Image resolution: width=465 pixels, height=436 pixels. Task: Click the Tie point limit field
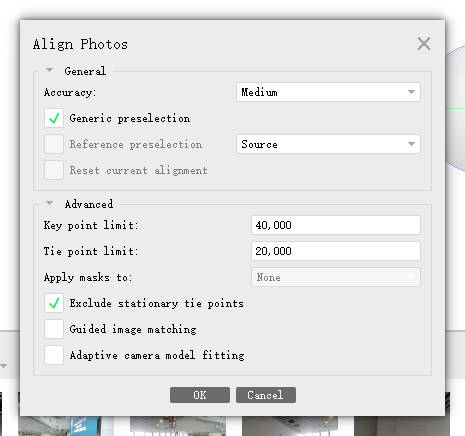[336, 251]
